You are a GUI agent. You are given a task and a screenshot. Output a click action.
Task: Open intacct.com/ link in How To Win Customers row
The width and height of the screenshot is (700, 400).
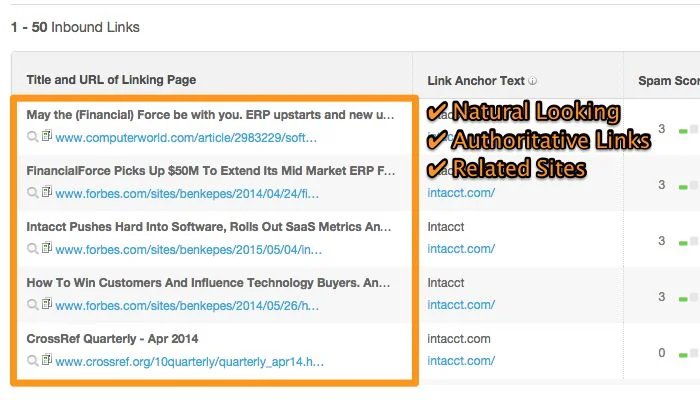(x=461, y=305)
